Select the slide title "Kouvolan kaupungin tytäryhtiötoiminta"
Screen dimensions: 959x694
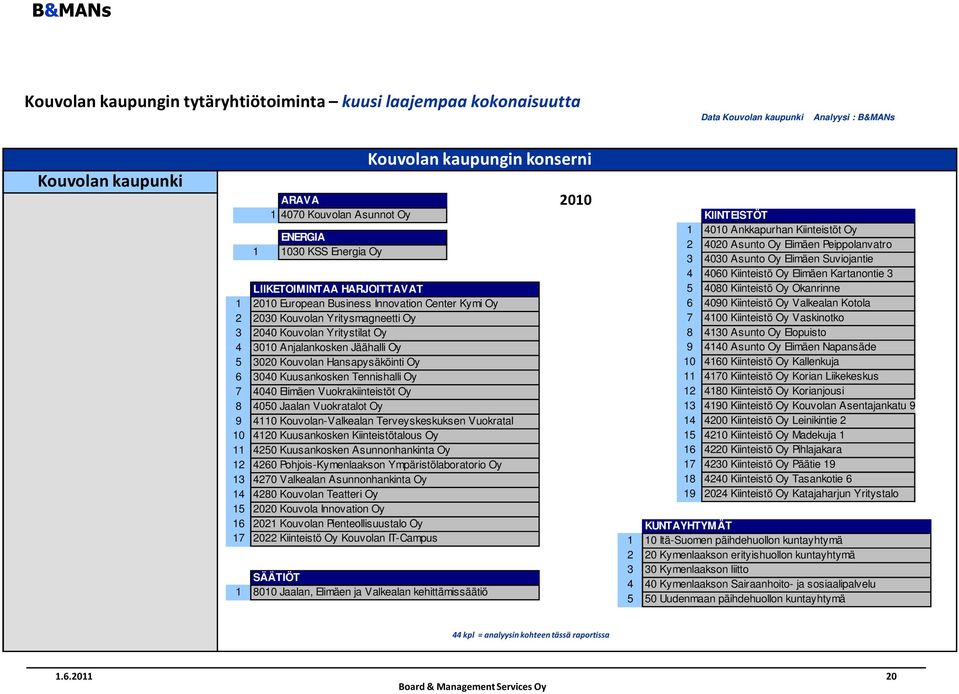(175, 102)
